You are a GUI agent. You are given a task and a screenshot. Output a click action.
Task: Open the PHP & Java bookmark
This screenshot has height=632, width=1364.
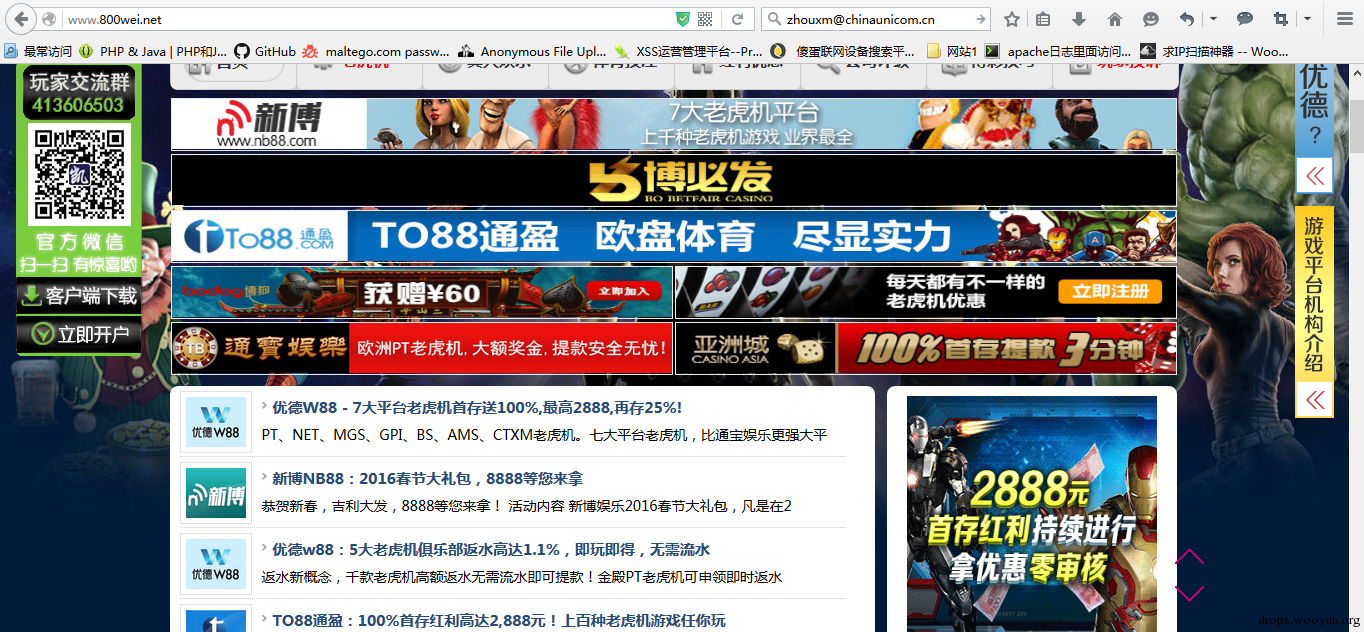click(153, 51)
